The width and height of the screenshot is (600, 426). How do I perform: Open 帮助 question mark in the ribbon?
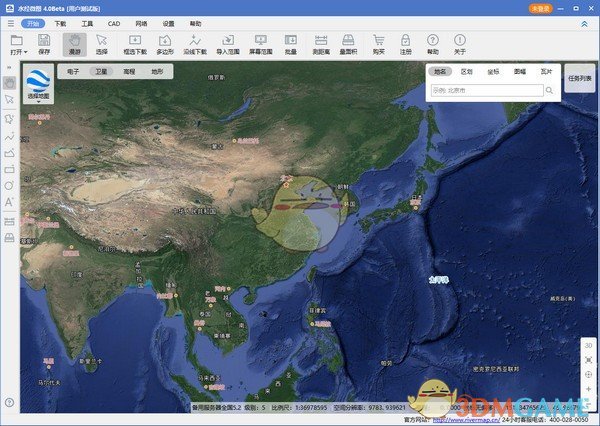[x=433, y=44]
